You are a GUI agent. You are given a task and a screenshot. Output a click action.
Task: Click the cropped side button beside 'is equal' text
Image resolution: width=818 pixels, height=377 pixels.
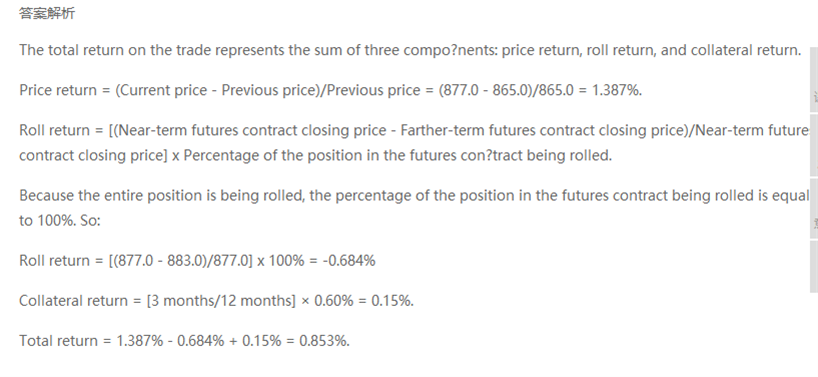pyautogui.click(x=814, y=208)
